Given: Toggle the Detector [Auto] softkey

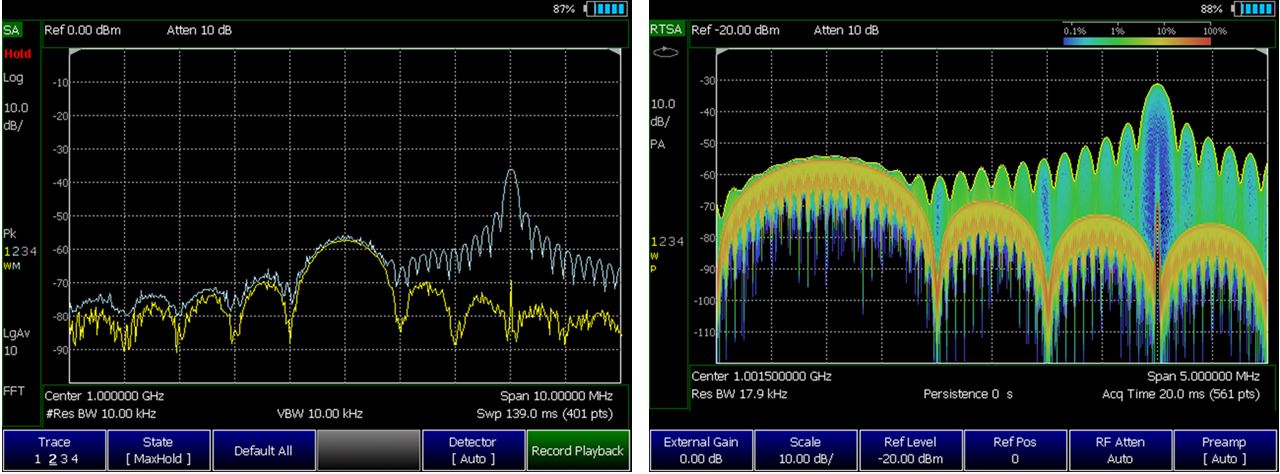Looking at the screenshot, I should point(472,450).
